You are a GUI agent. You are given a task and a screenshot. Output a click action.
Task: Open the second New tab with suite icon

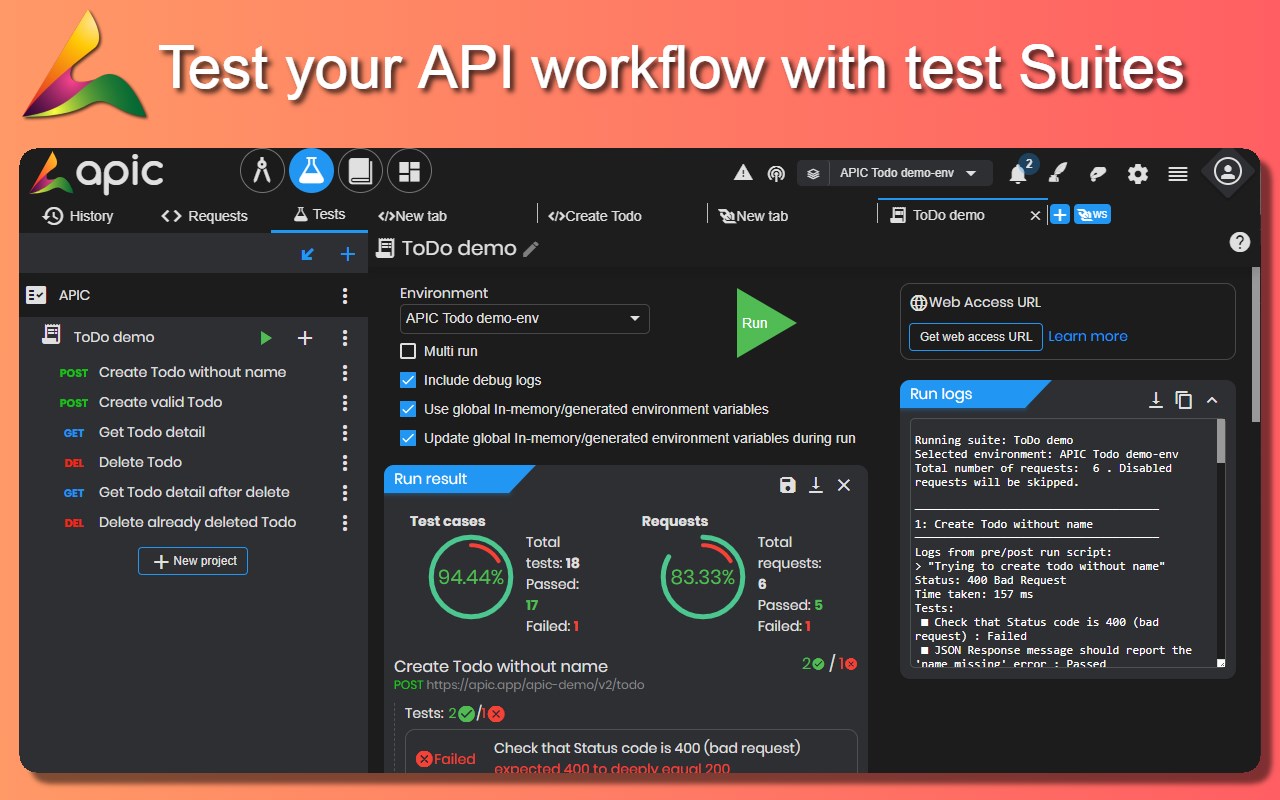[754, 216]
